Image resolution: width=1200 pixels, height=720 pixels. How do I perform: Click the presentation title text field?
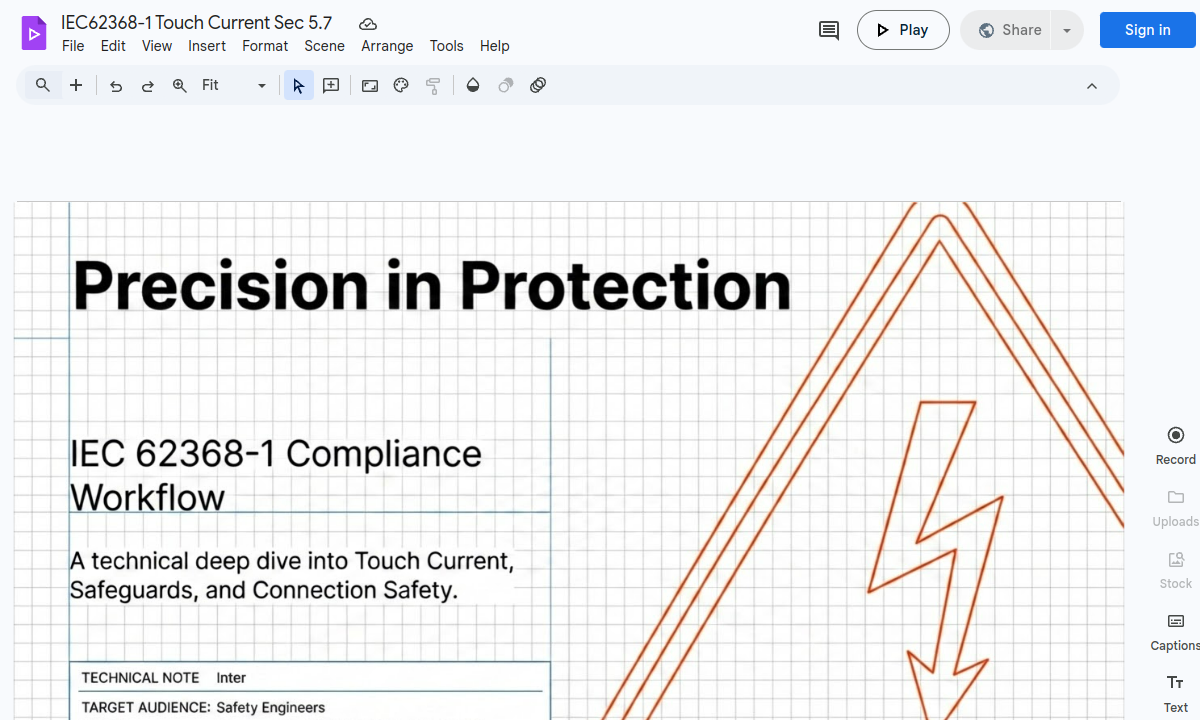(197, 22)
